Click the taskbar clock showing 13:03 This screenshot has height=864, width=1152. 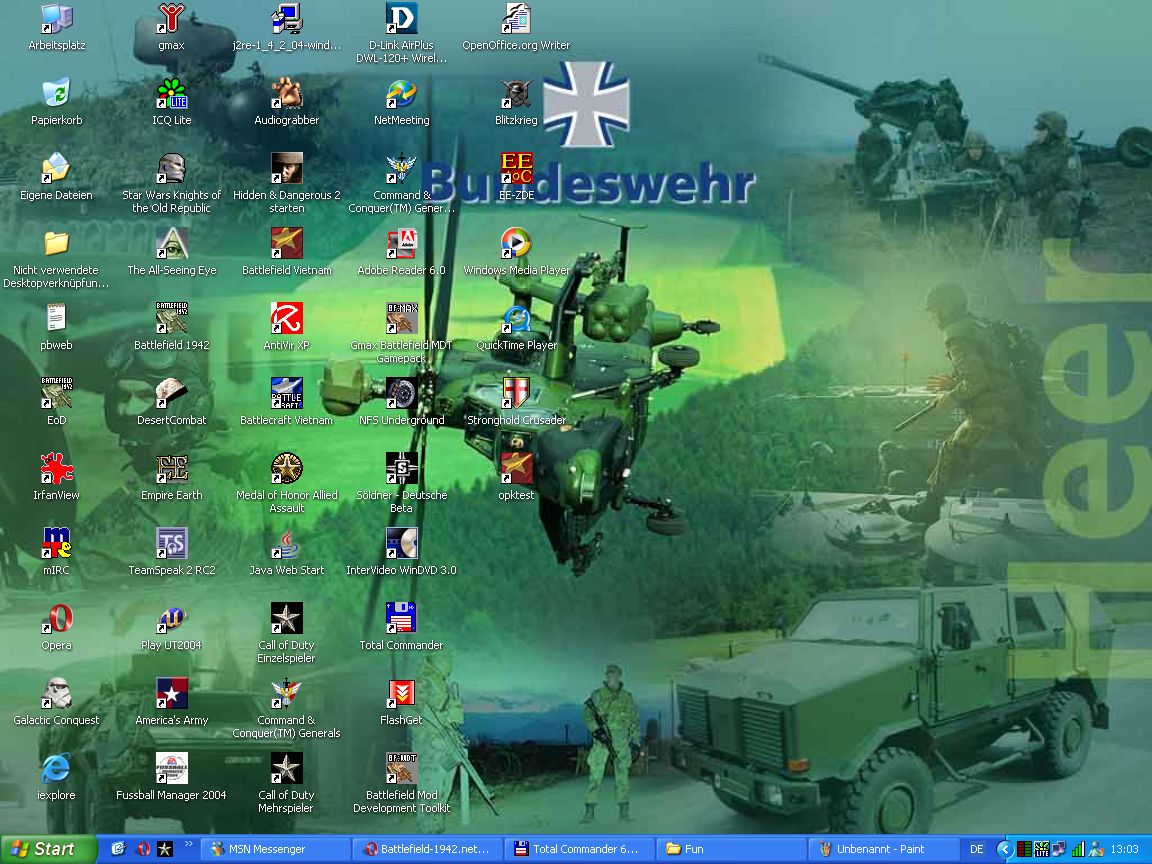click(1124, 849)
